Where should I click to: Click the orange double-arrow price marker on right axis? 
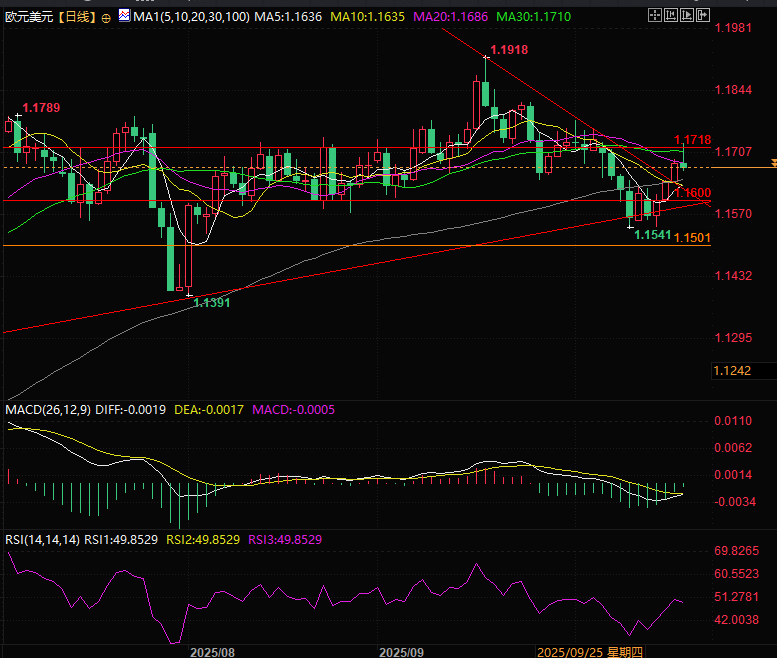point(772,162)
